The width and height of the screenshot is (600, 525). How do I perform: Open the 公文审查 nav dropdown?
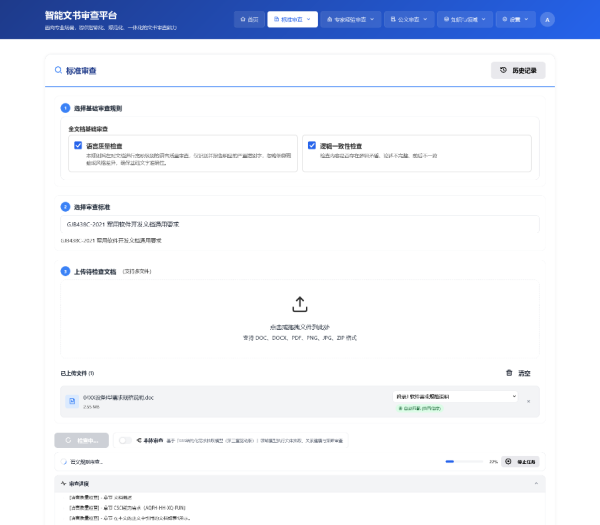pos(409,20)
